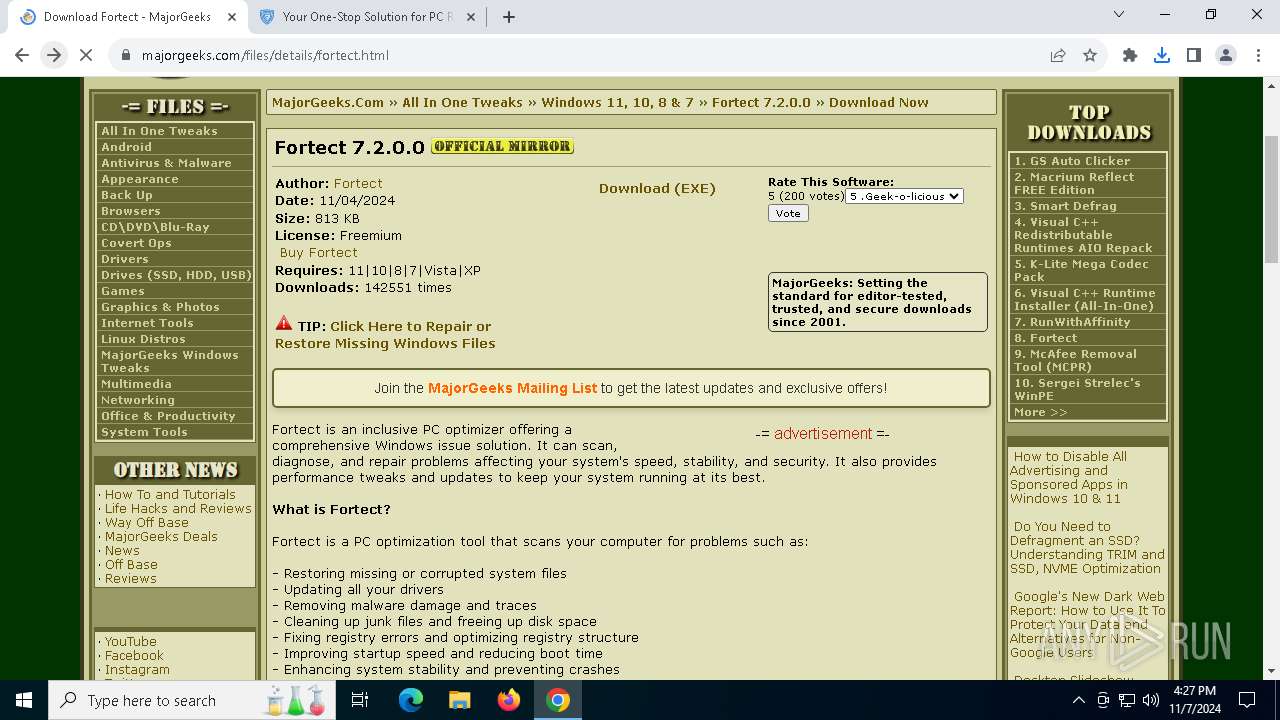Open Defragment an SSD article link
The width and height of the screenshot is (1280, 720).
pos(1087,547)
